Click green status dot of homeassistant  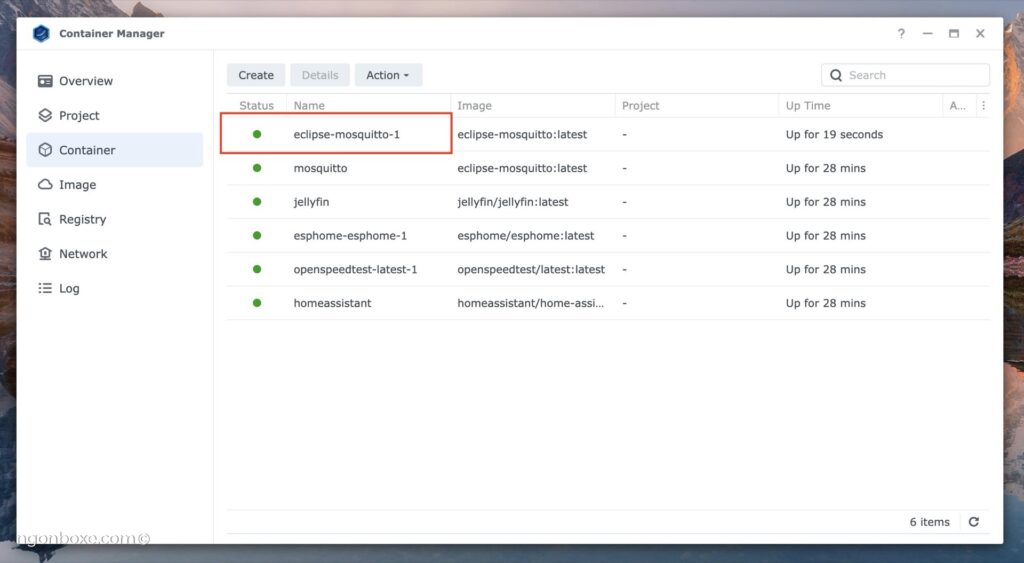pyautogui.click(x=257, y=303)
